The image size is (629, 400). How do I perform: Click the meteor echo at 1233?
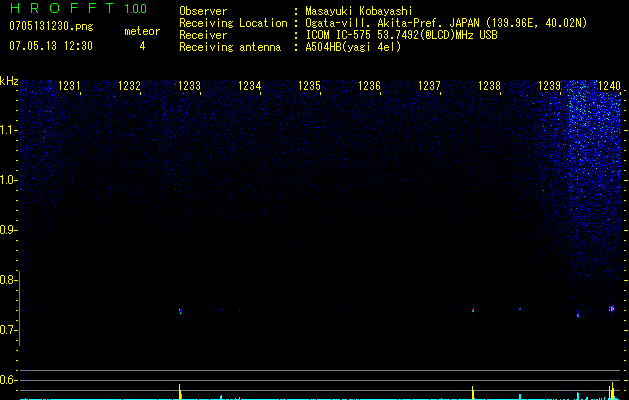click(x=180, y=311)
